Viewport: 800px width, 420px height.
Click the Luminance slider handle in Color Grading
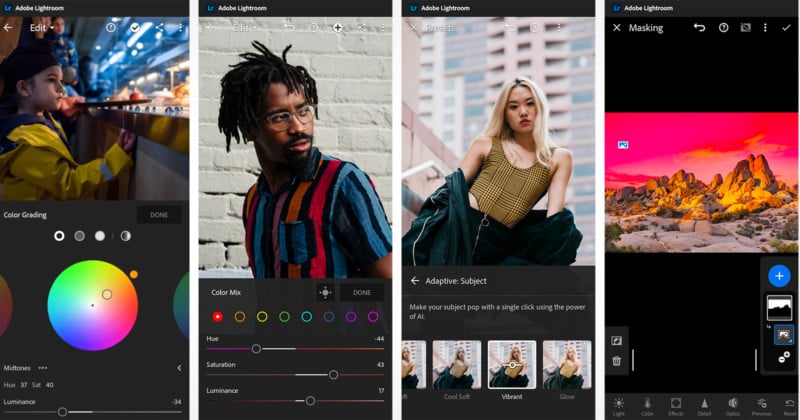pos(62,411)
